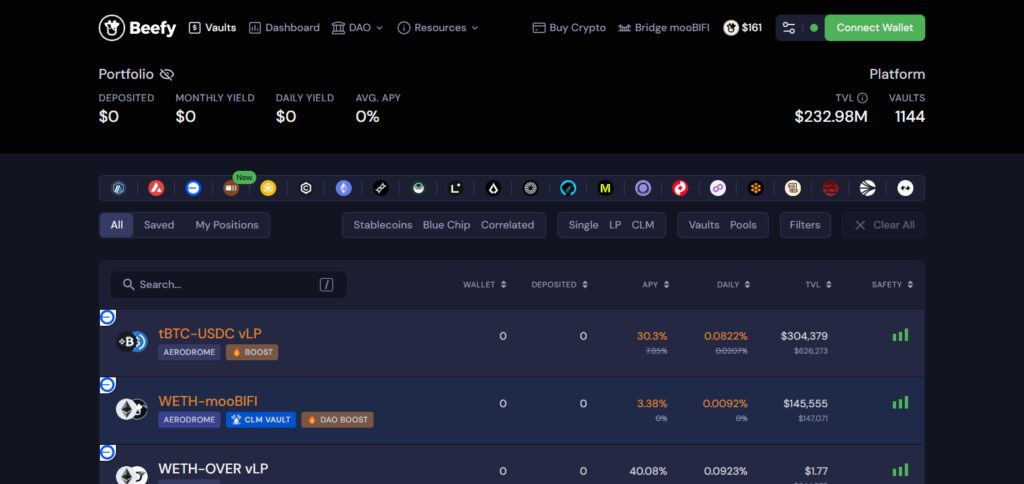Choose the Ethereum chain icon
1024x484 pixels.
click(344, 188)
